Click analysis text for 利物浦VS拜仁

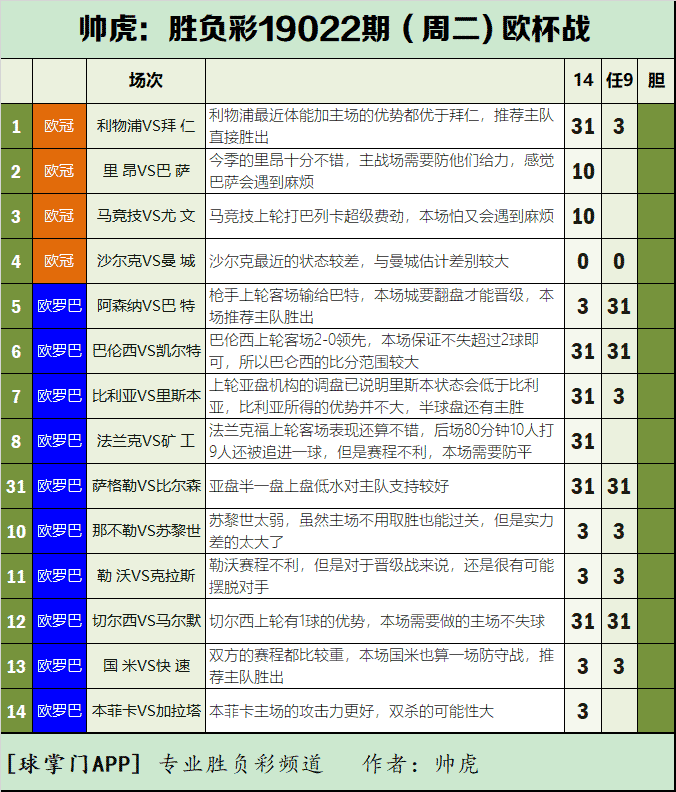click(x=381, y=126)
